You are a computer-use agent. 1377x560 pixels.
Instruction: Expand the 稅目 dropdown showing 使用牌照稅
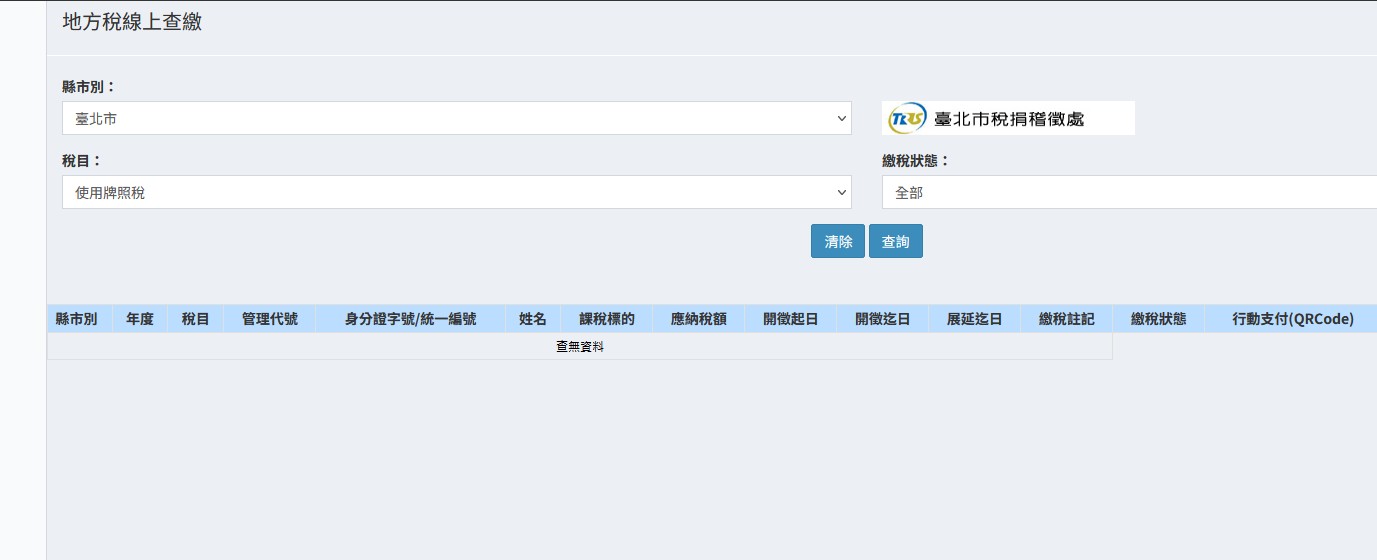[456, 192]
